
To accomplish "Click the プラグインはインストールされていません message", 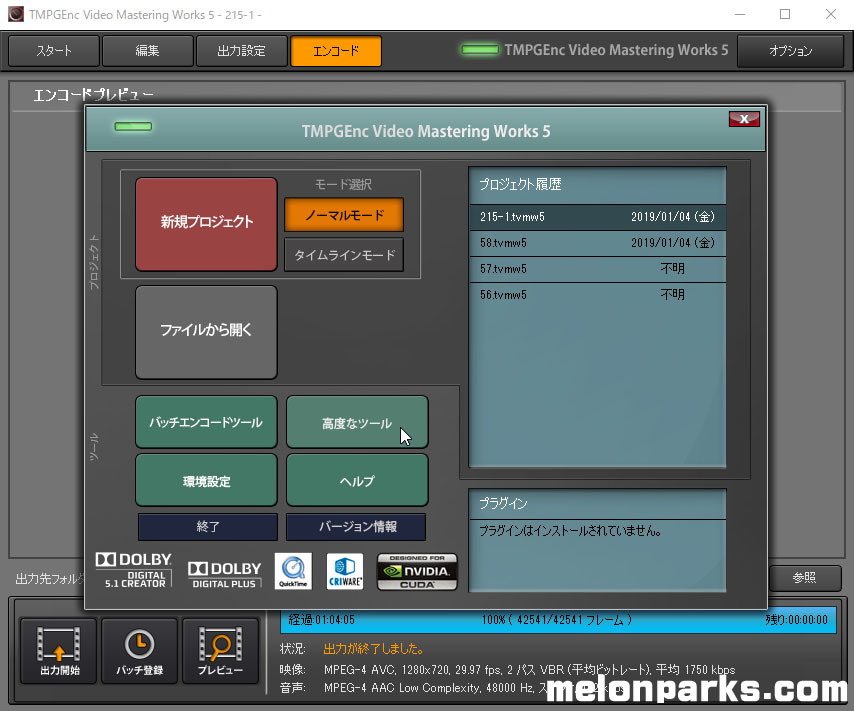I will click(570, 531).
